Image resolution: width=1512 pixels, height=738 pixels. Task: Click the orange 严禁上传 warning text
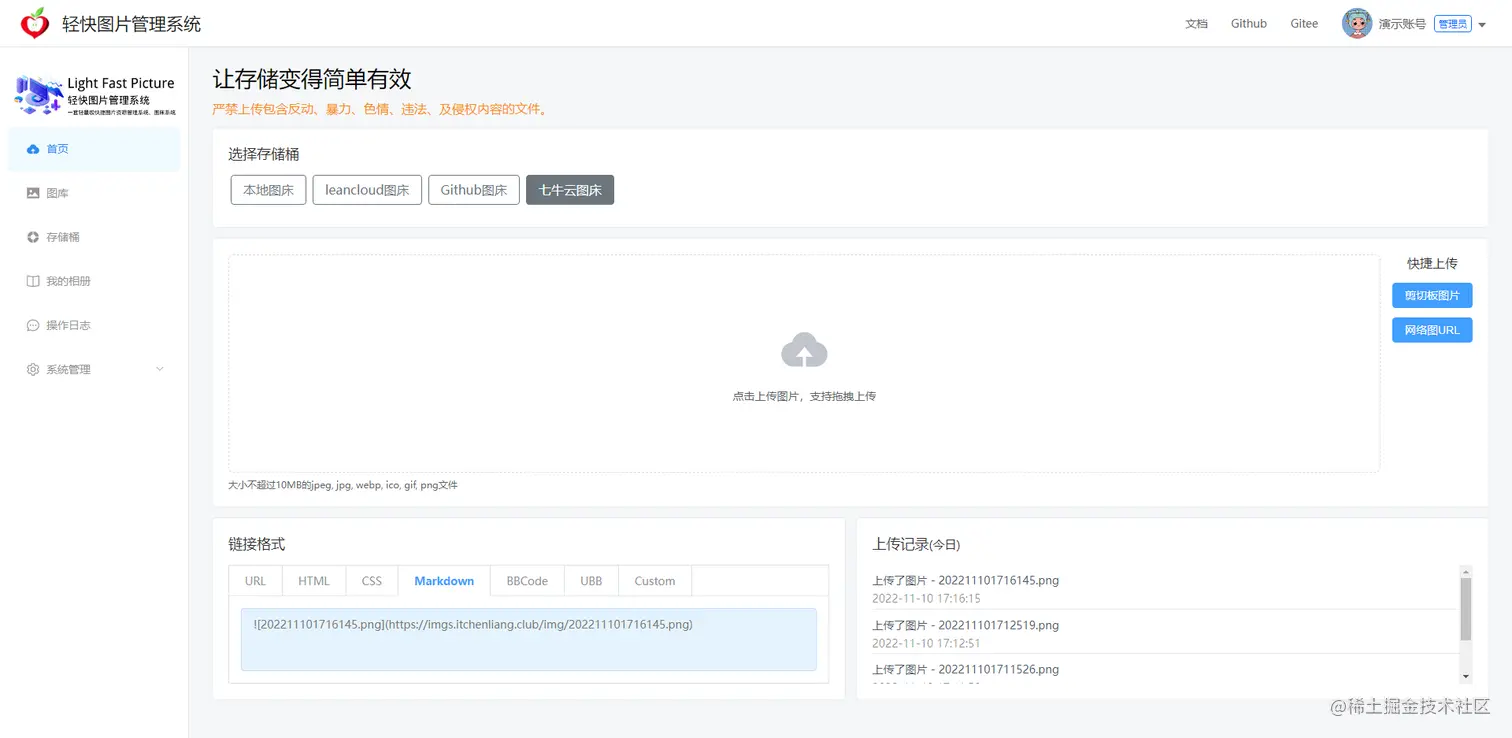click(380, 109)
